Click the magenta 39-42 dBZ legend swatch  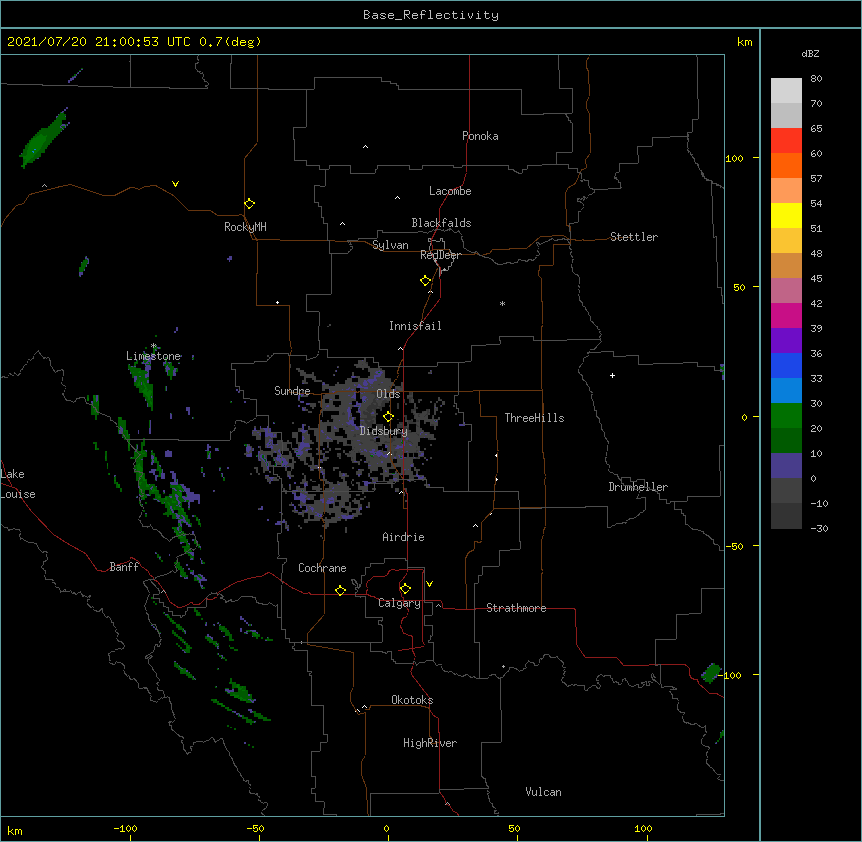(x=786, y=315)
